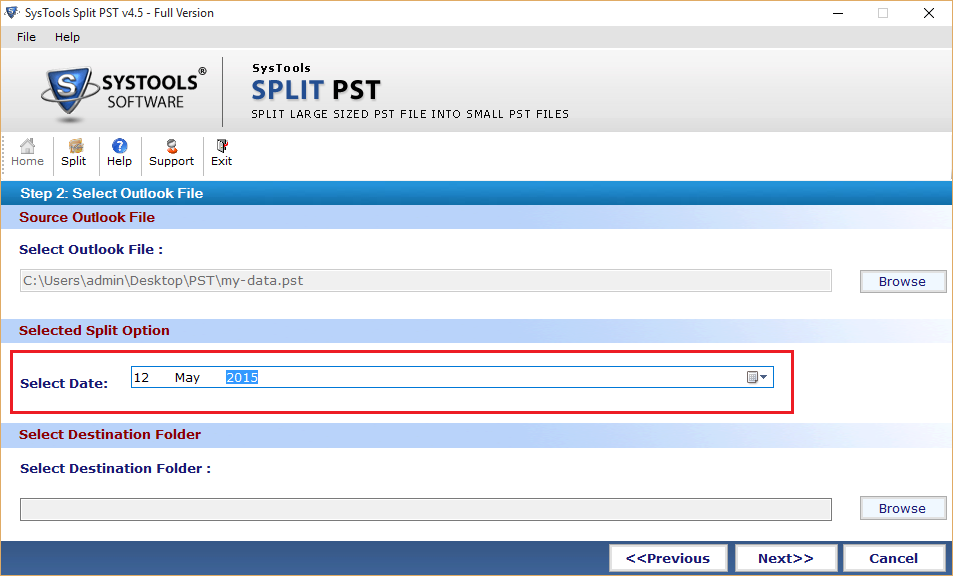This screenshot has width=953, height=576.
Task: Click the Outlook file path field
Action: coord(425,281)
